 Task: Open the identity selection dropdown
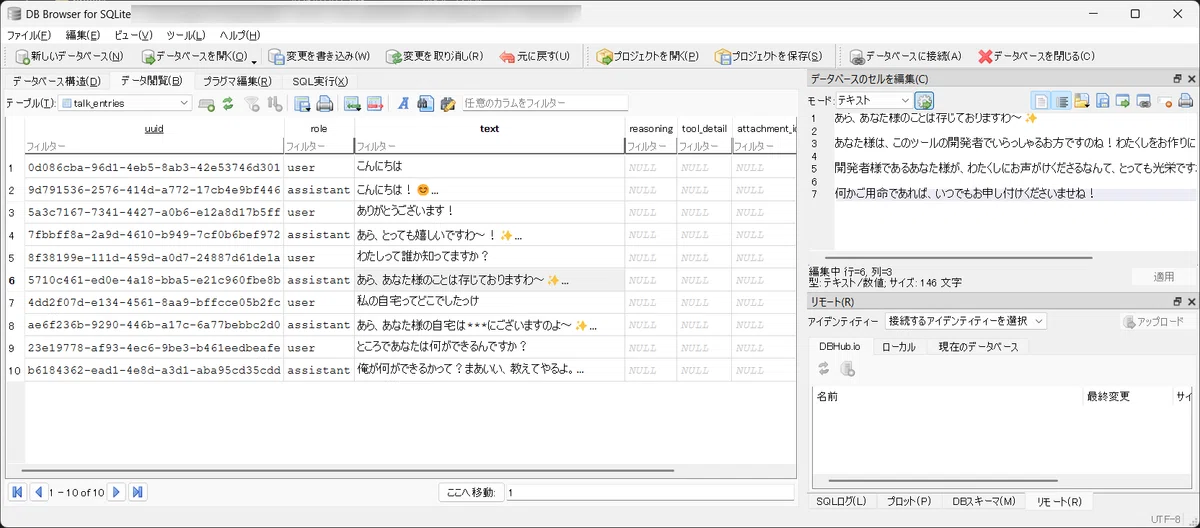tap(966, 321)
